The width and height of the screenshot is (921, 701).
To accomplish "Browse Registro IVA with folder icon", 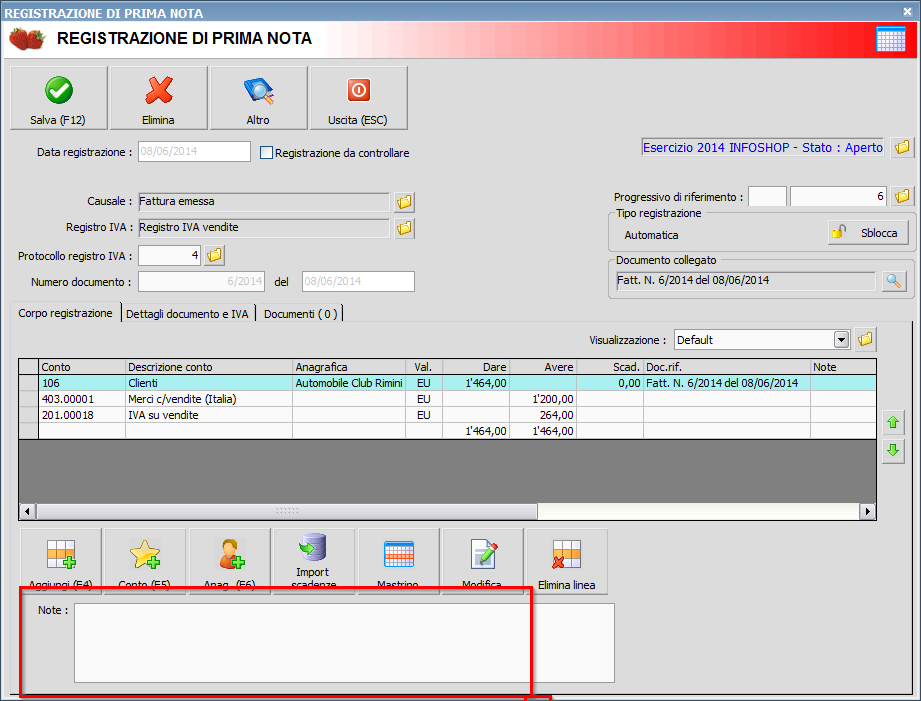I will point(404,228).
